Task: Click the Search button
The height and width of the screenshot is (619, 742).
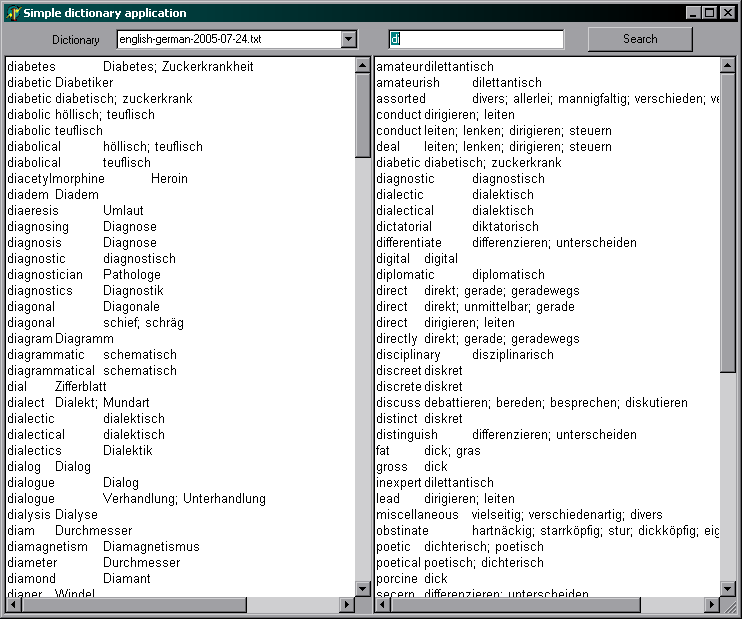Action: click(x=640, y=39)
